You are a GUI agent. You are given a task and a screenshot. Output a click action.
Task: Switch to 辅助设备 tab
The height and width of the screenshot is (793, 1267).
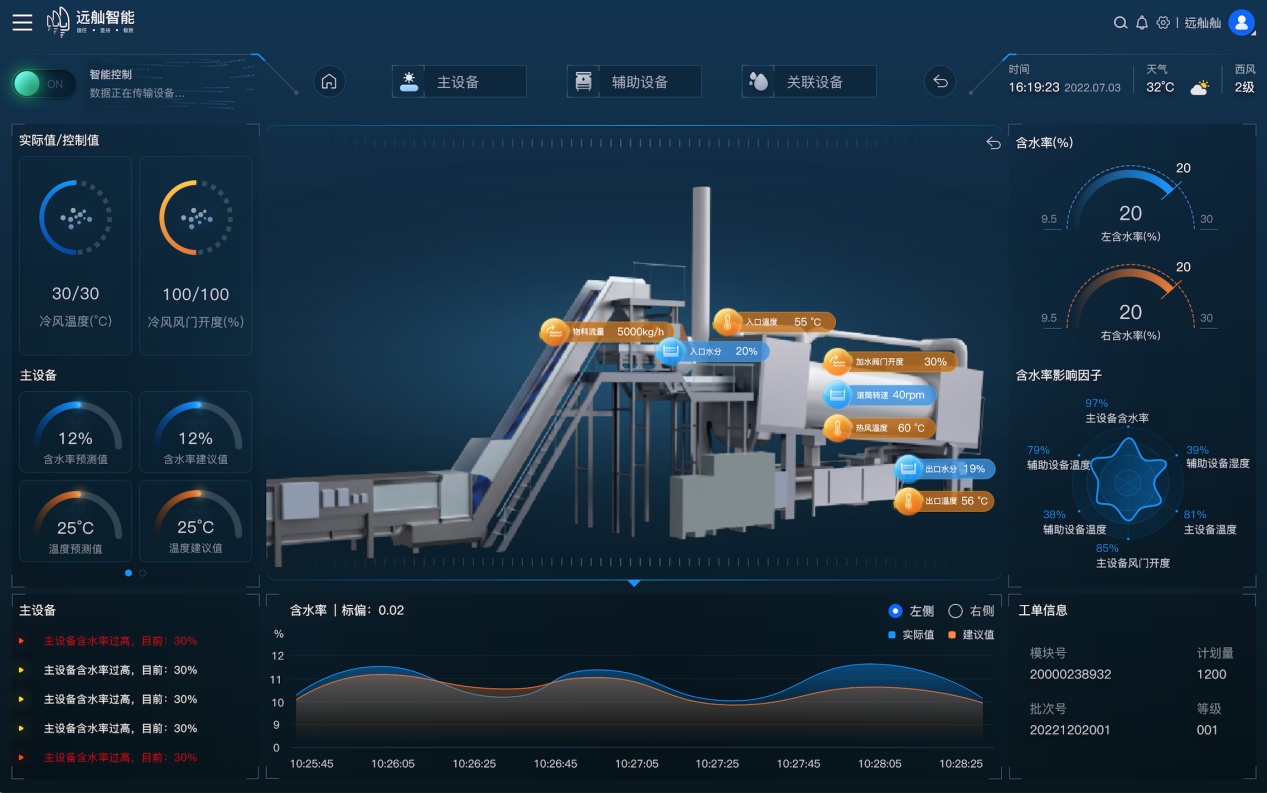[x=634, y=81]
